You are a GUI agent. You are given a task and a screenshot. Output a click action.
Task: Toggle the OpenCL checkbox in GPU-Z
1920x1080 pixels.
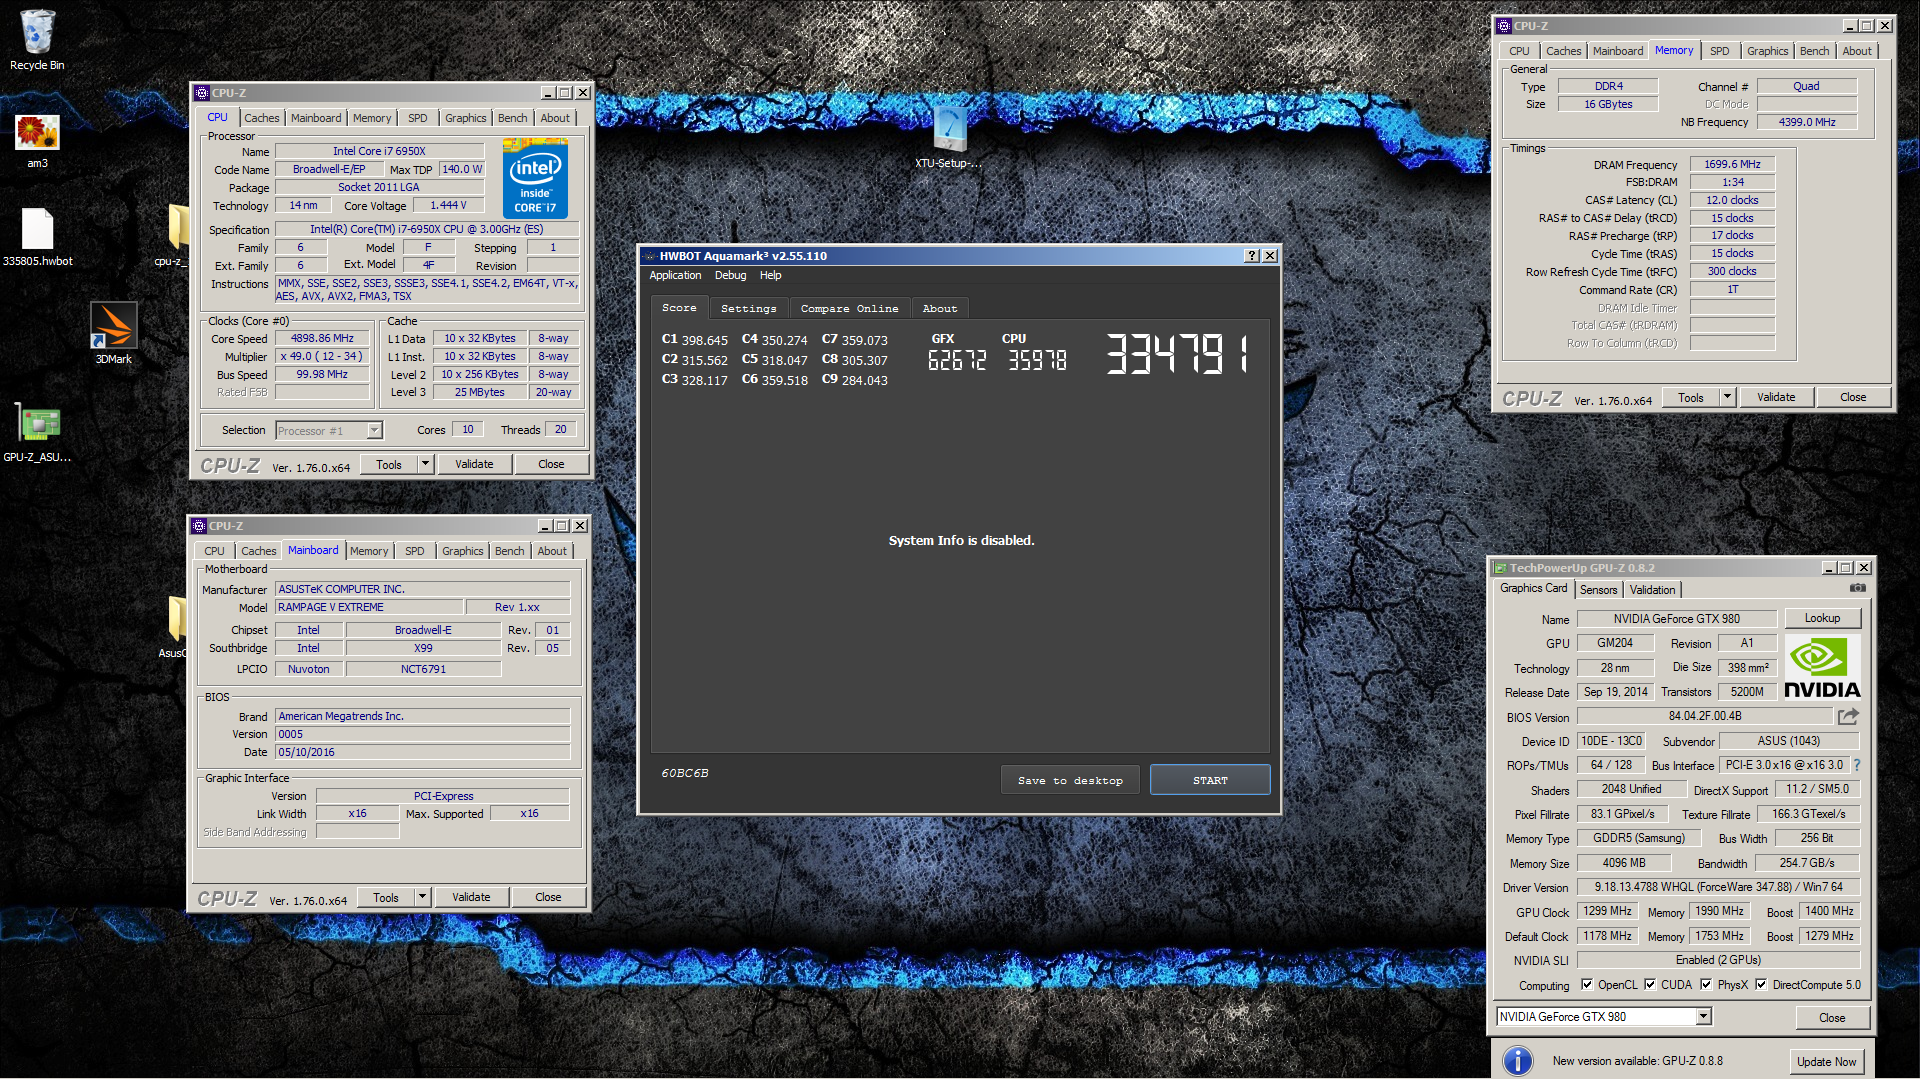(x=1587, y=985)
